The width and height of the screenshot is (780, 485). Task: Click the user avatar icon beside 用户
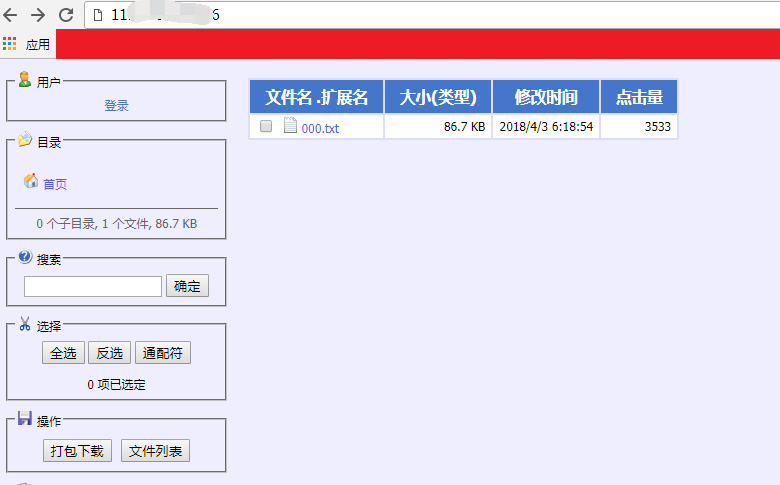point(24,79)
